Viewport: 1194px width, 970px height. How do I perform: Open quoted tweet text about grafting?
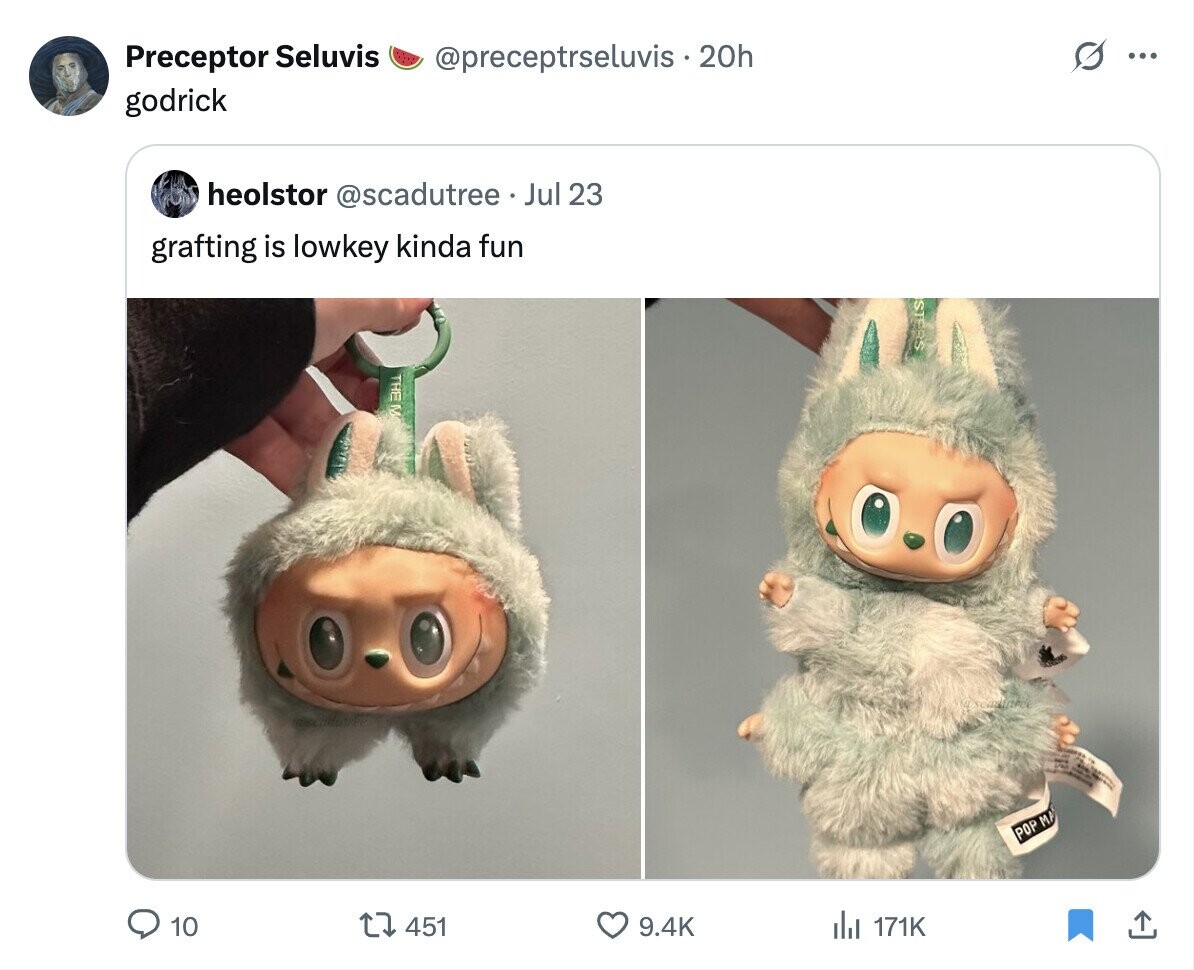pos(337,247)
